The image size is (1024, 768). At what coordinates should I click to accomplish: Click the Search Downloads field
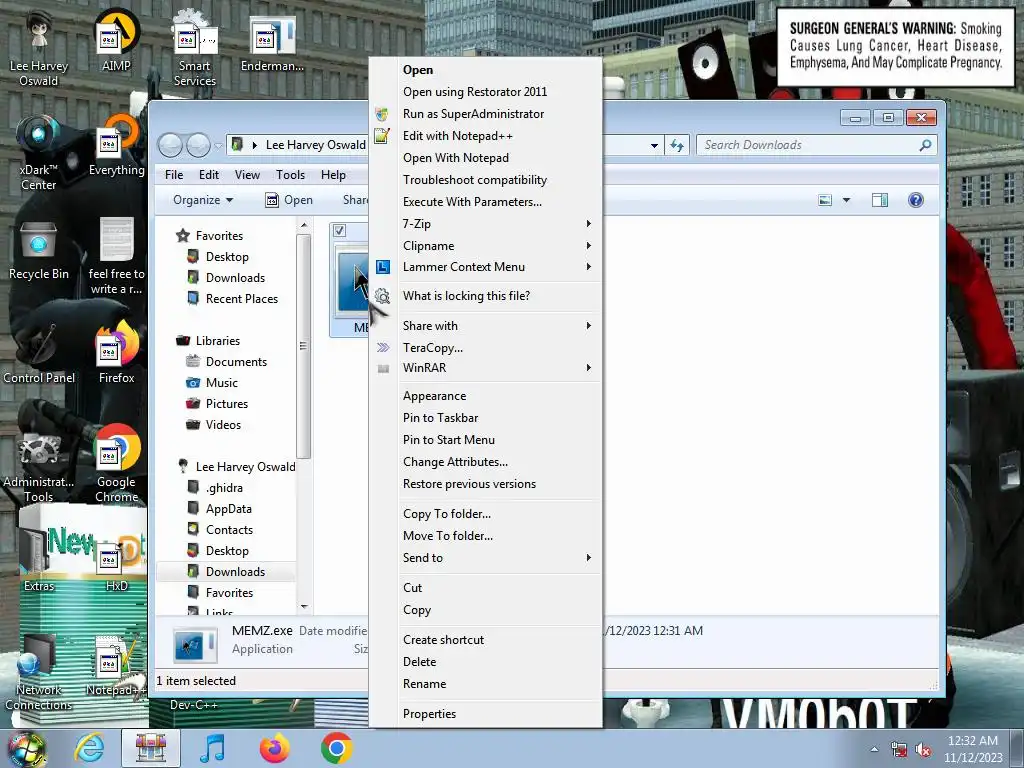pos(816,145)
